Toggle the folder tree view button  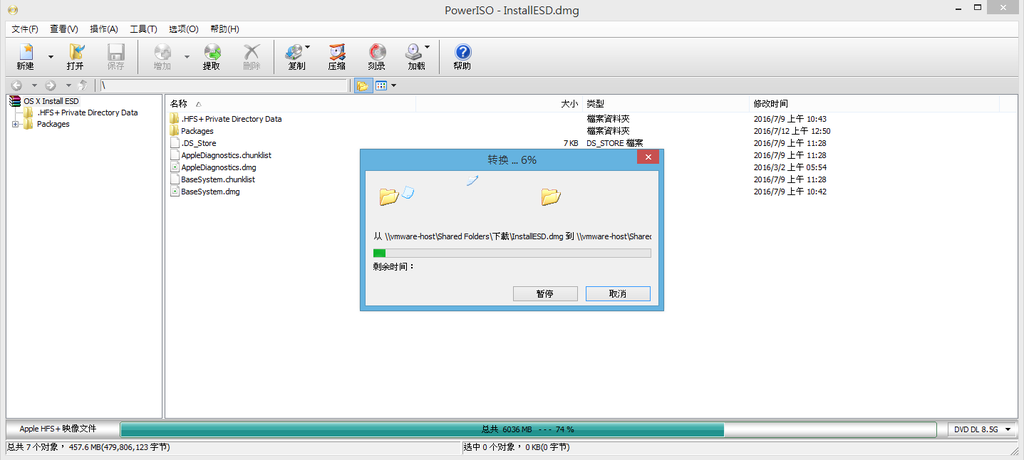(362, 86)
